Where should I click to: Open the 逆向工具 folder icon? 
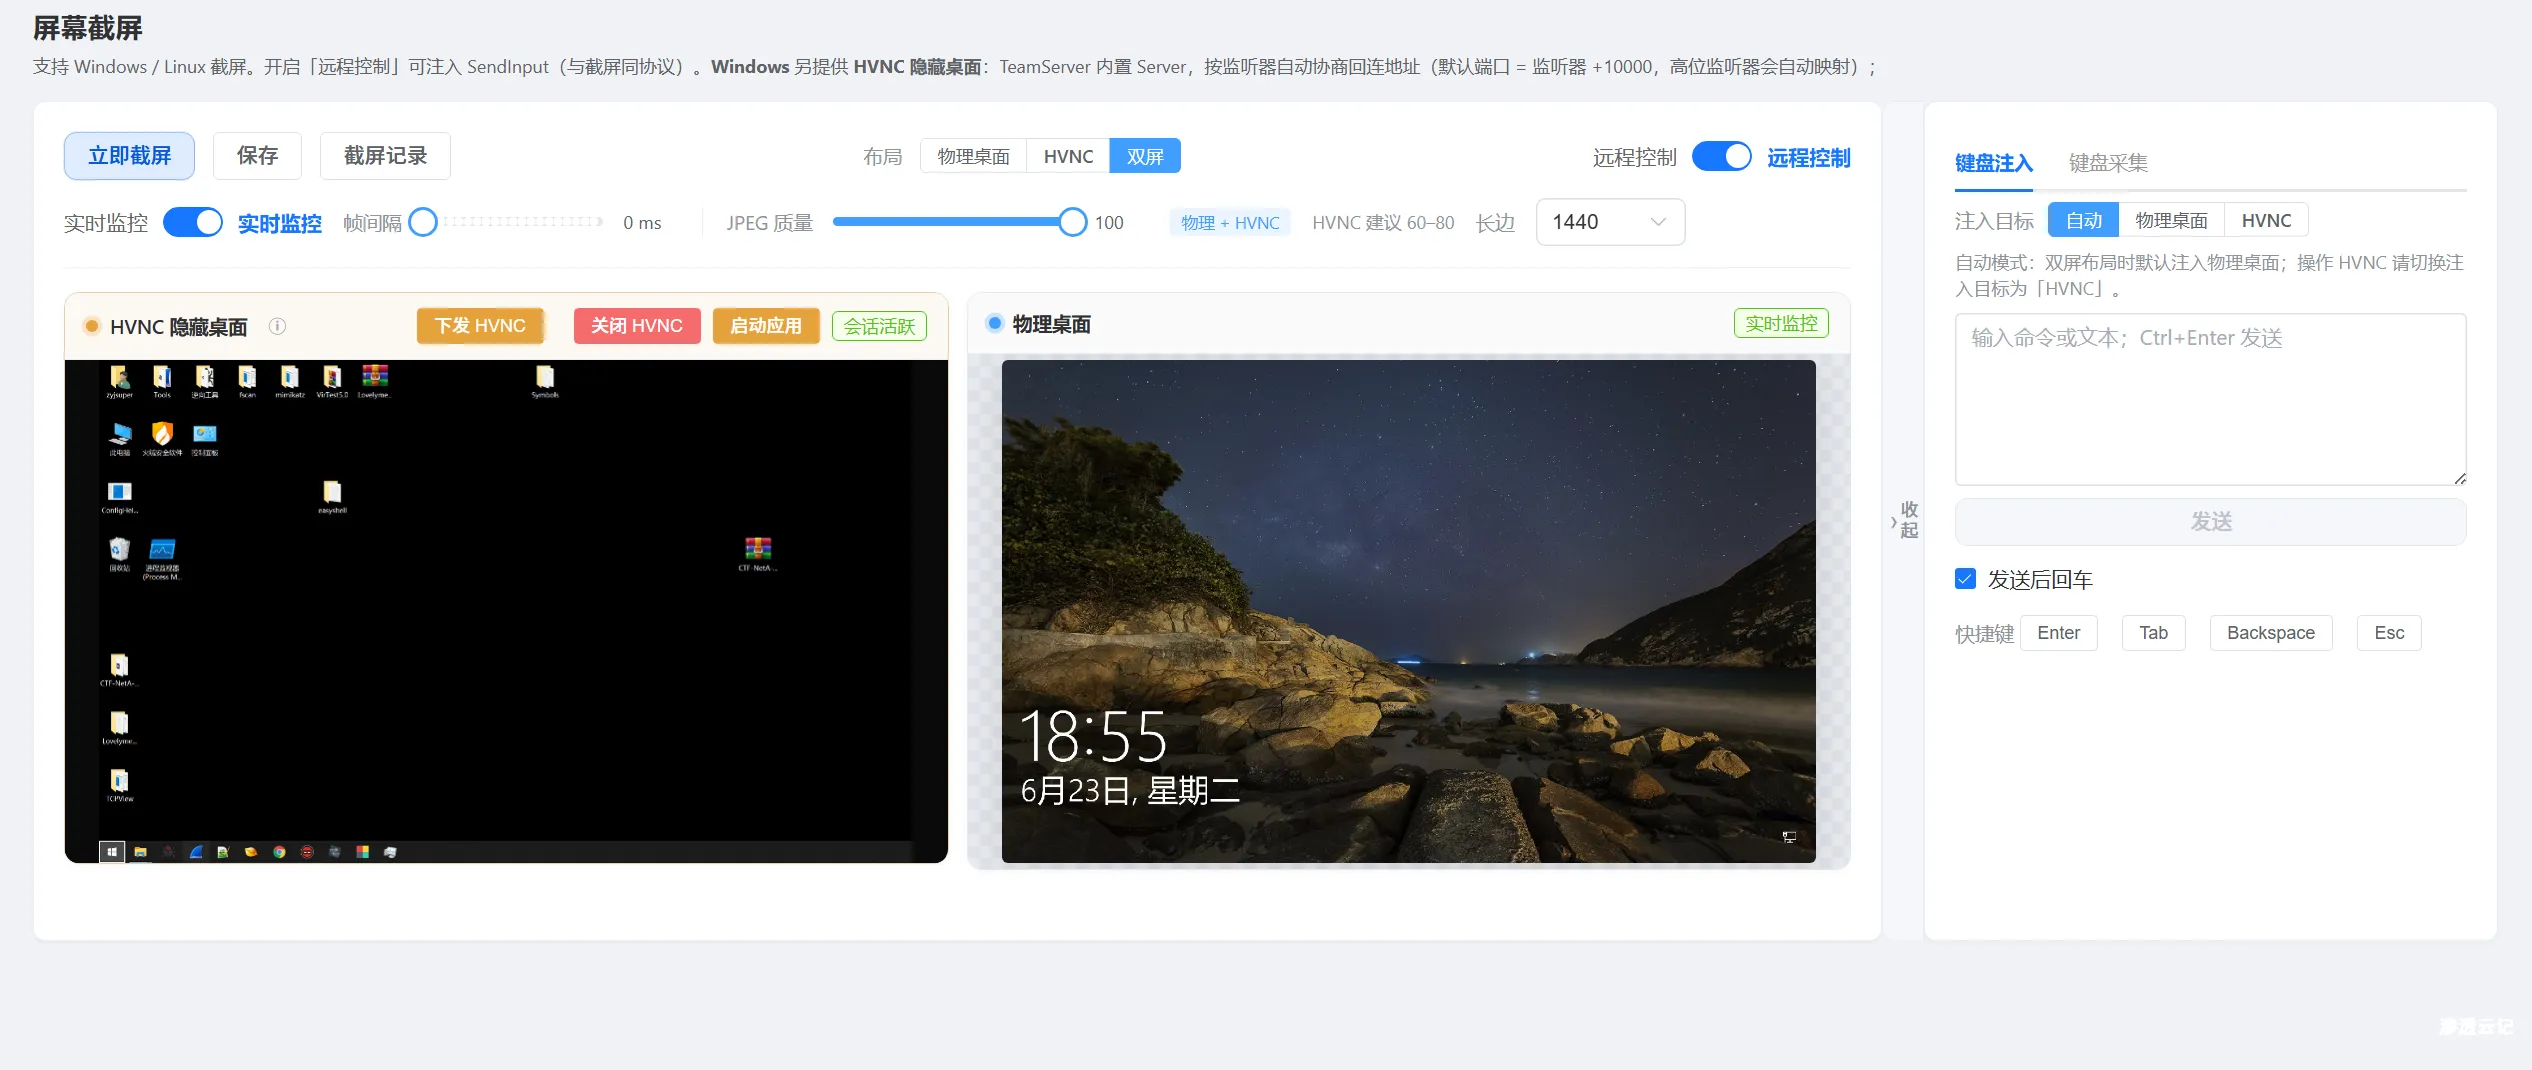(205, 379)
